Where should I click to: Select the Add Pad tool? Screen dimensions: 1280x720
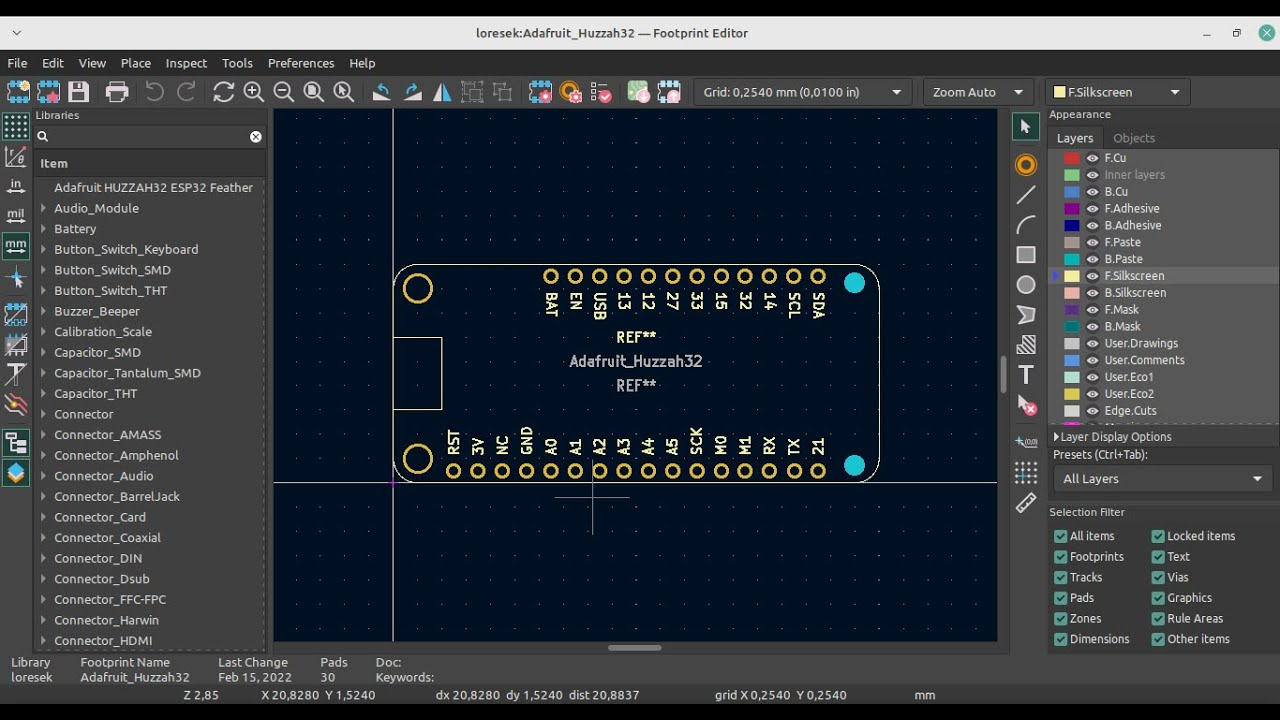click(x=1026, y=164)
